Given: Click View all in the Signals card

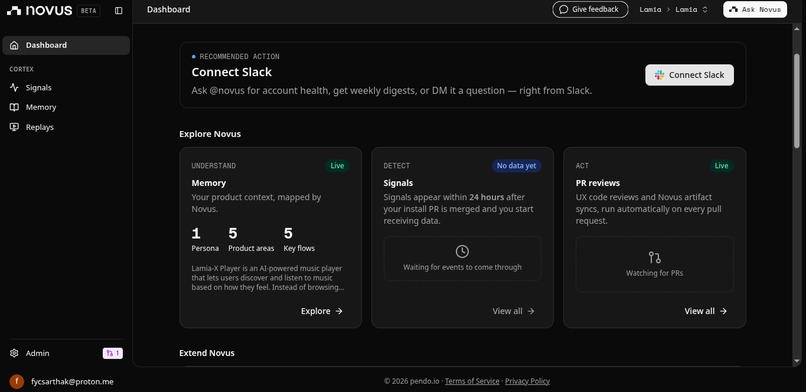Looking at the screenshot, I should [x=514, y=311].
